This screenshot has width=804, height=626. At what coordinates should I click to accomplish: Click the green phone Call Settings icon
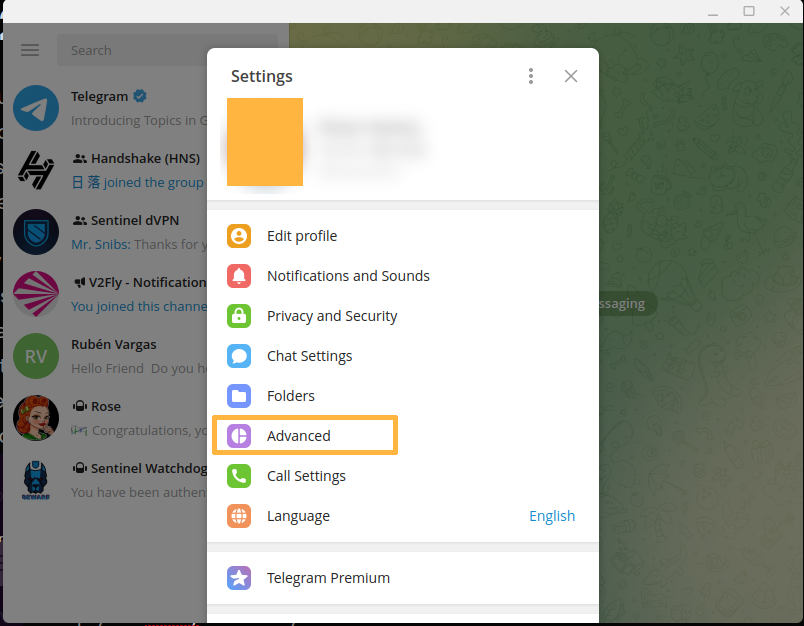click(239, 476)
